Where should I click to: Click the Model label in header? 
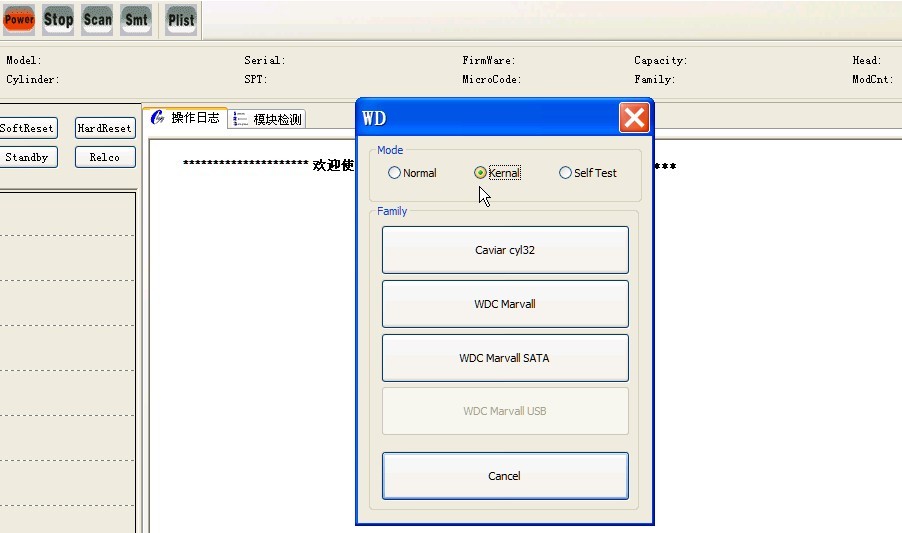click(x=24, y=60)
